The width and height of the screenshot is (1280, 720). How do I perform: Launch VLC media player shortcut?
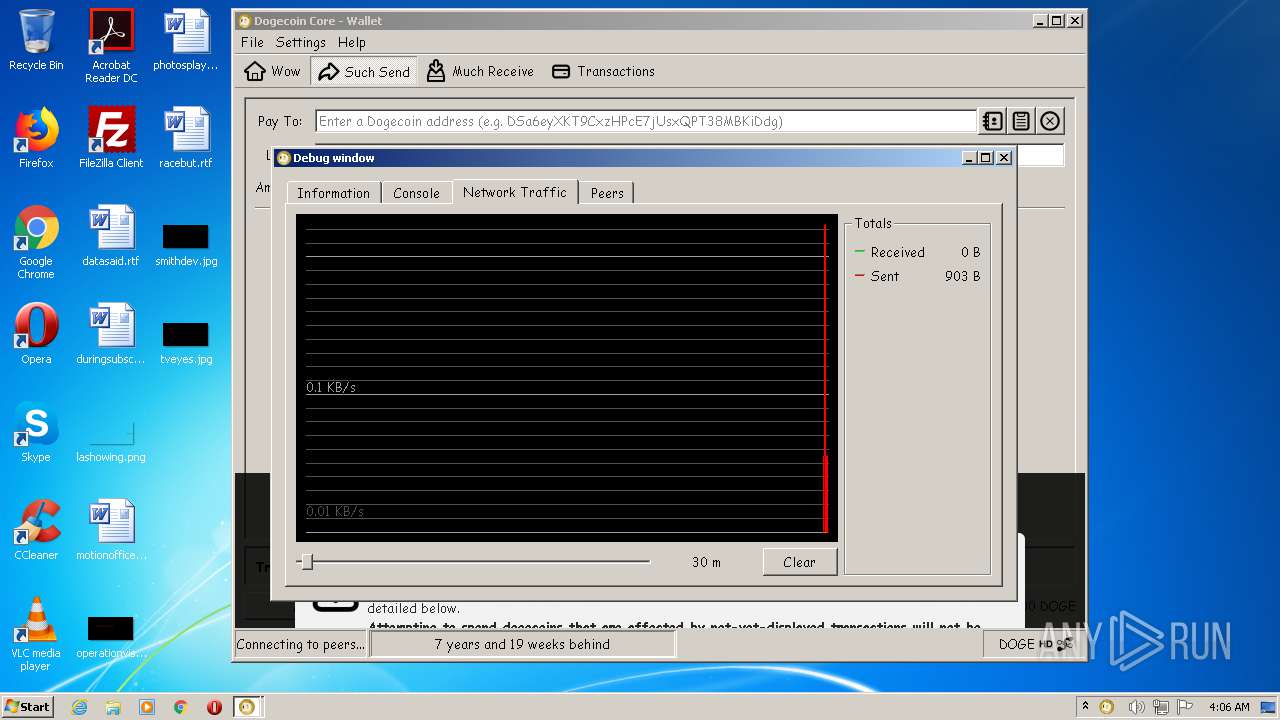(36, 635)
